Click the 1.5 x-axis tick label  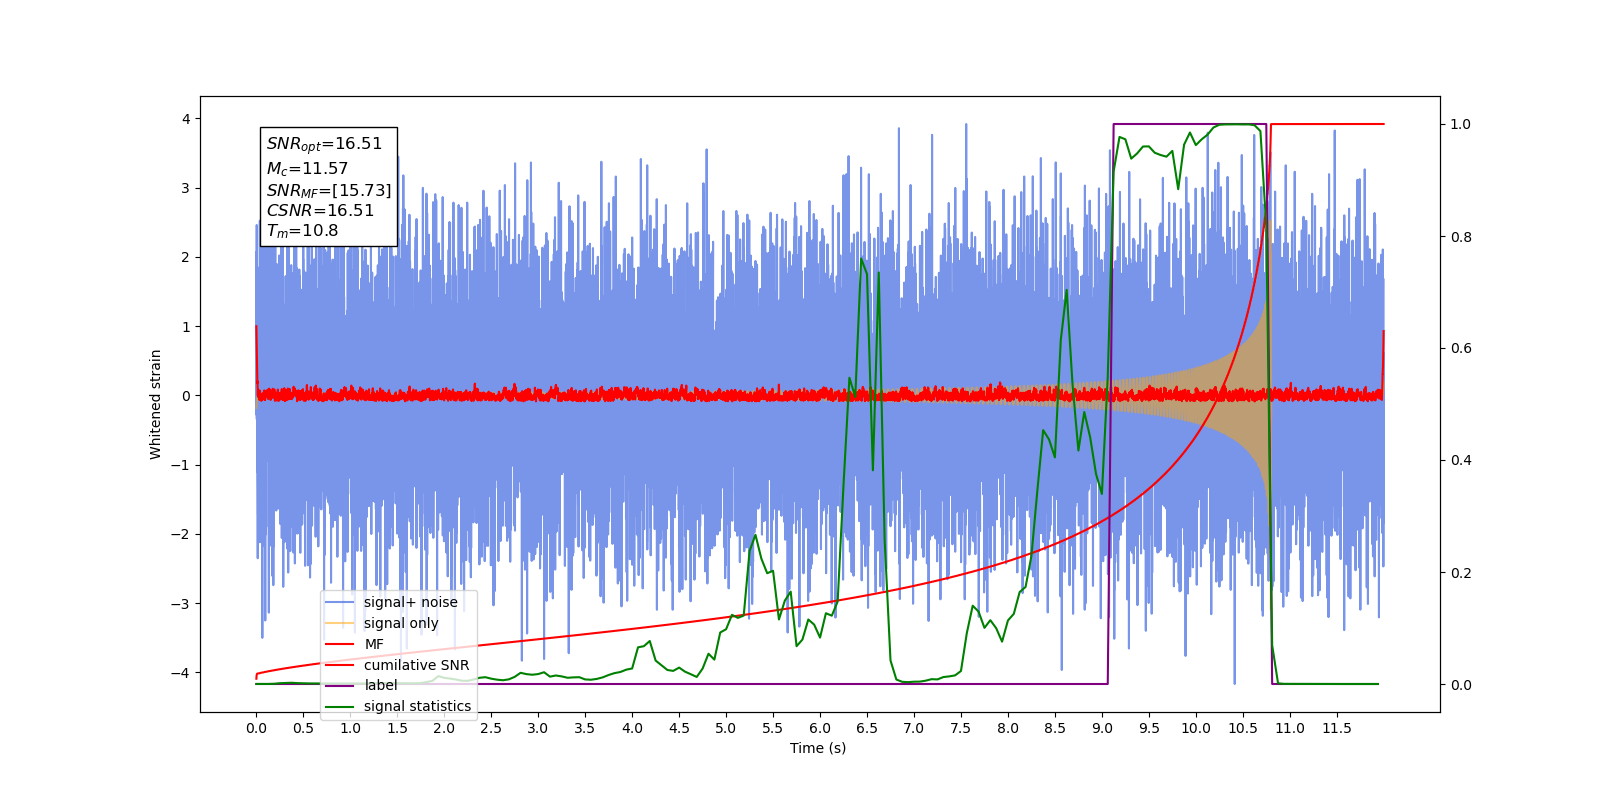tap(397, 728)
